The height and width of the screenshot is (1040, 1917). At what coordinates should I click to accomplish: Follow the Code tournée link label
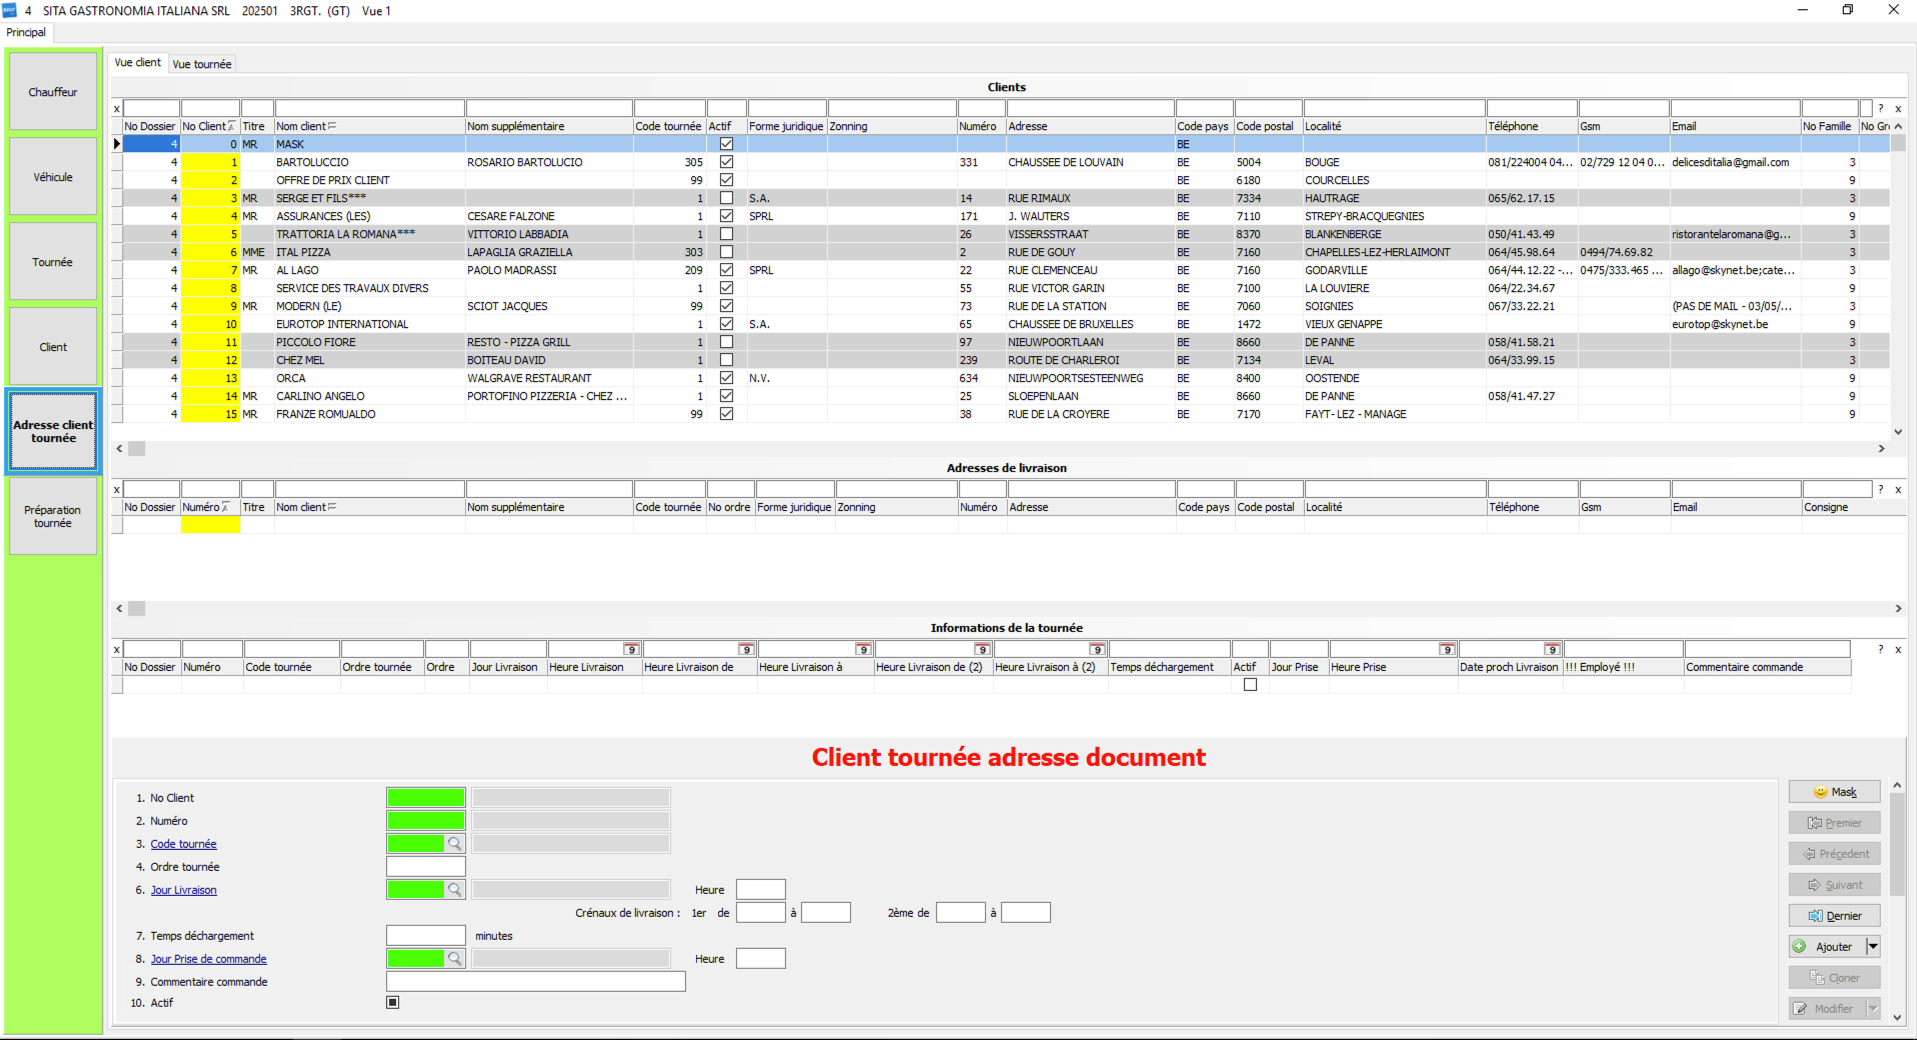184,844
